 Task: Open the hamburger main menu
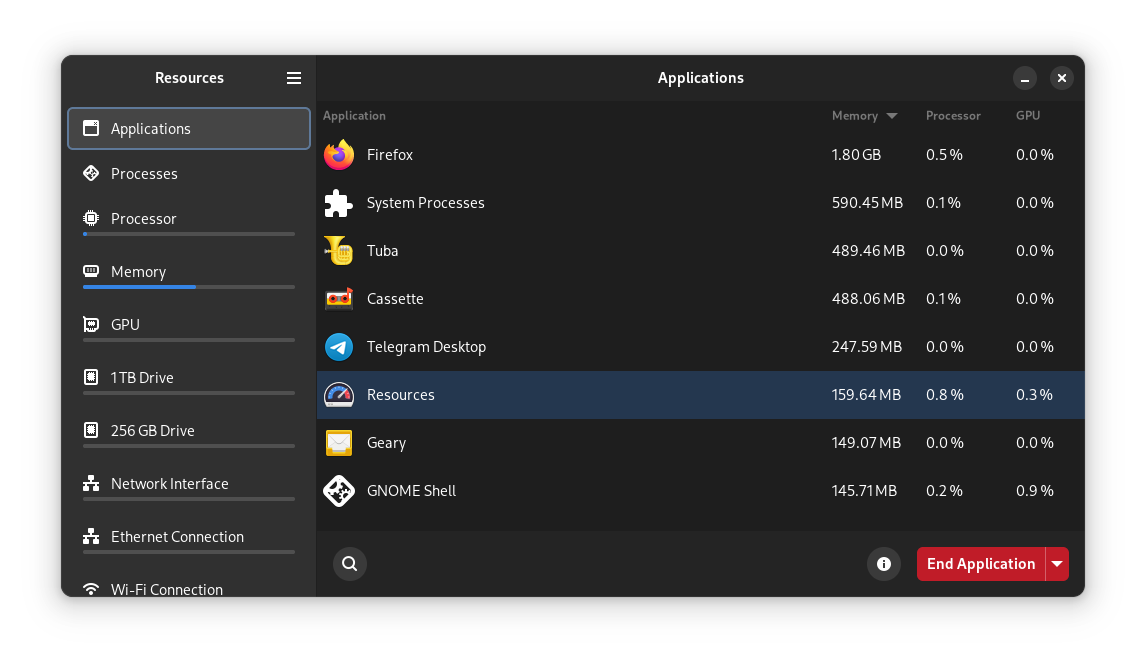coord(294,78)
